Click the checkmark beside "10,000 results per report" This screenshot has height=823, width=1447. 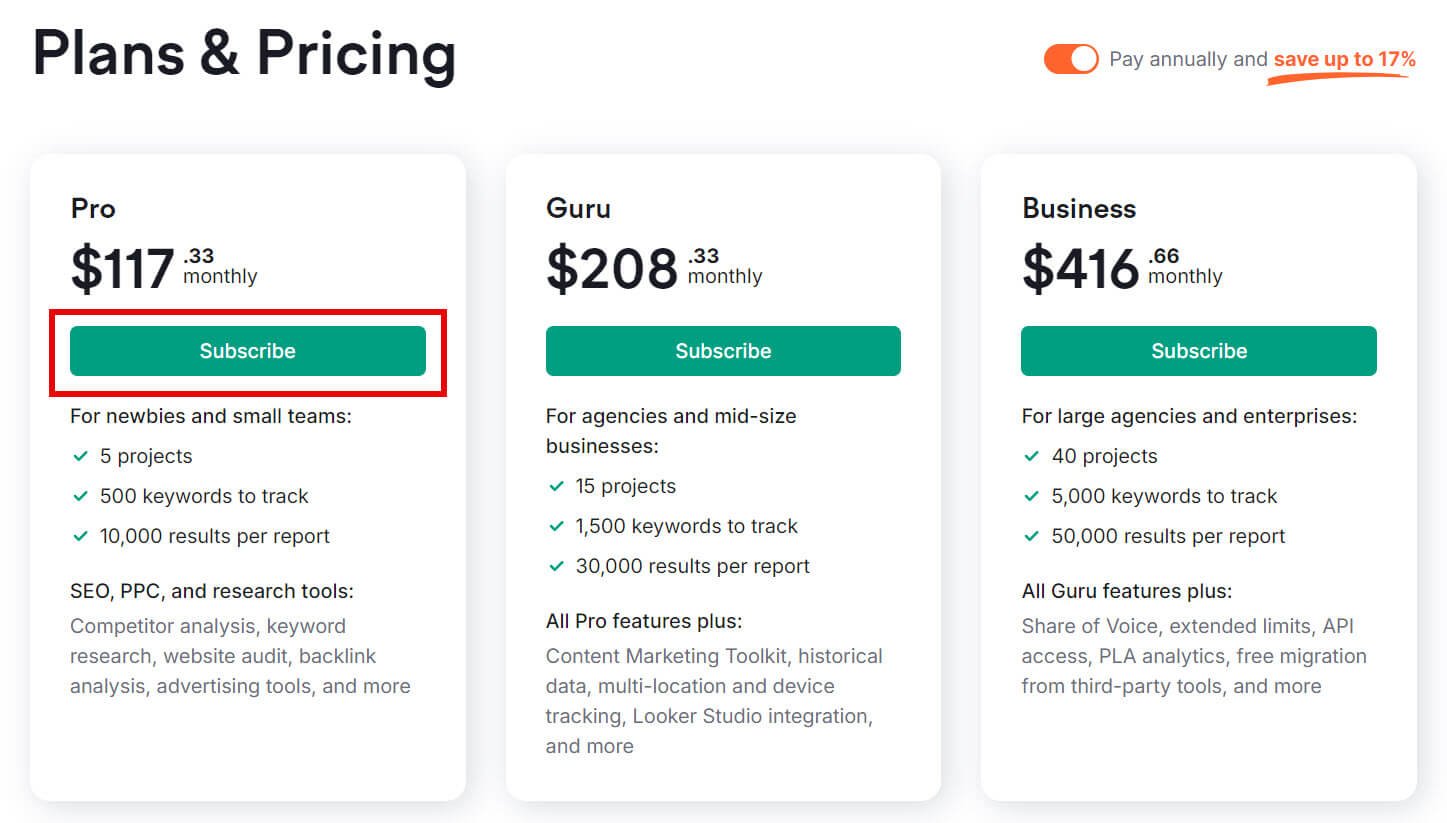coord(81,536)
